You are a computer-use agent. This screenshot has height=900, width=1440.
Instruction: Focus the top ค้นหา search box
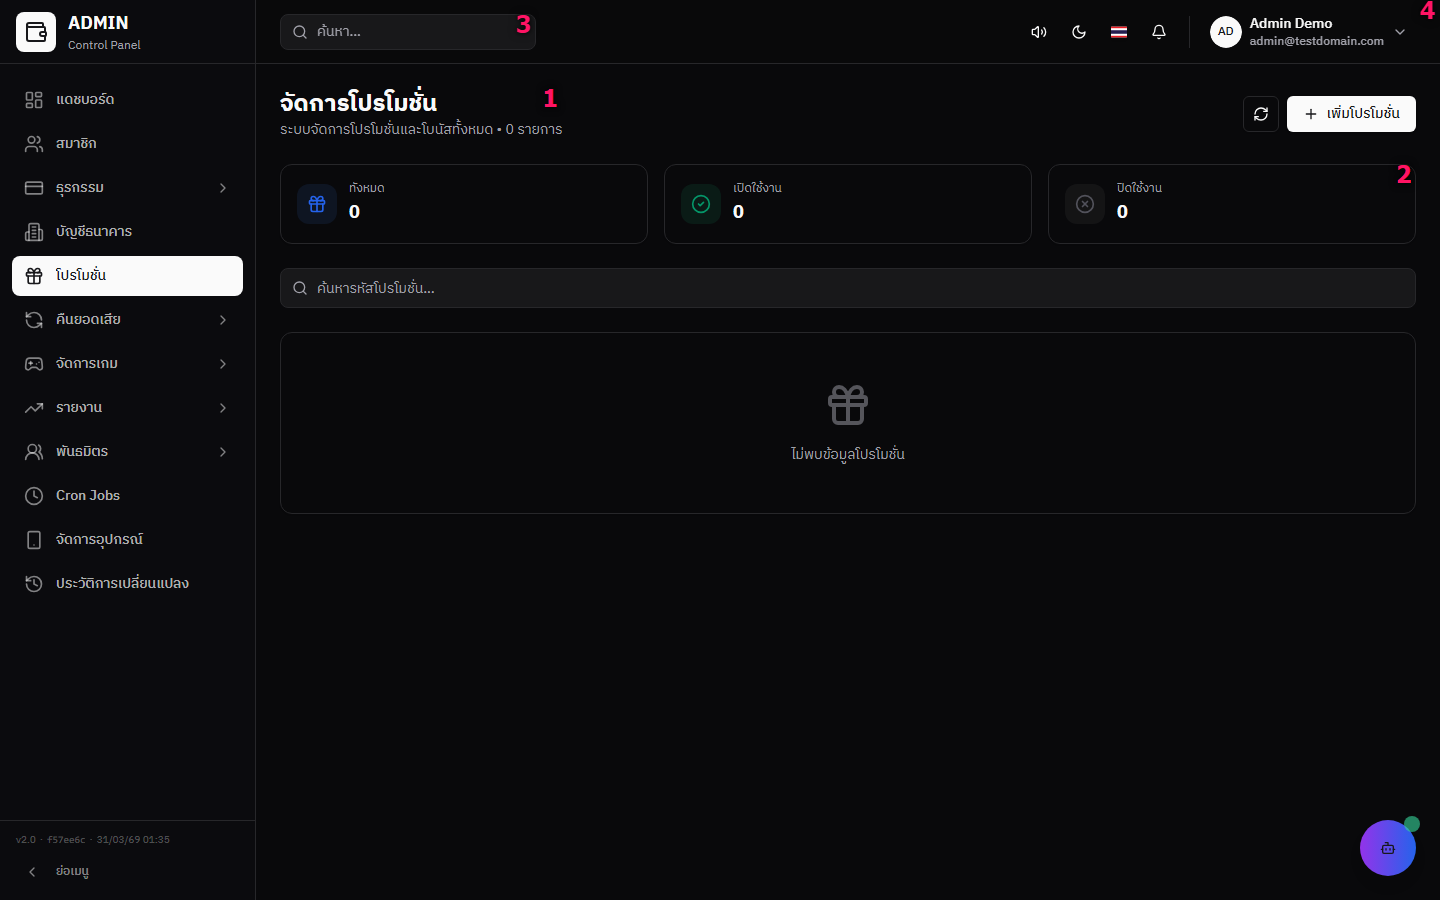408,32
